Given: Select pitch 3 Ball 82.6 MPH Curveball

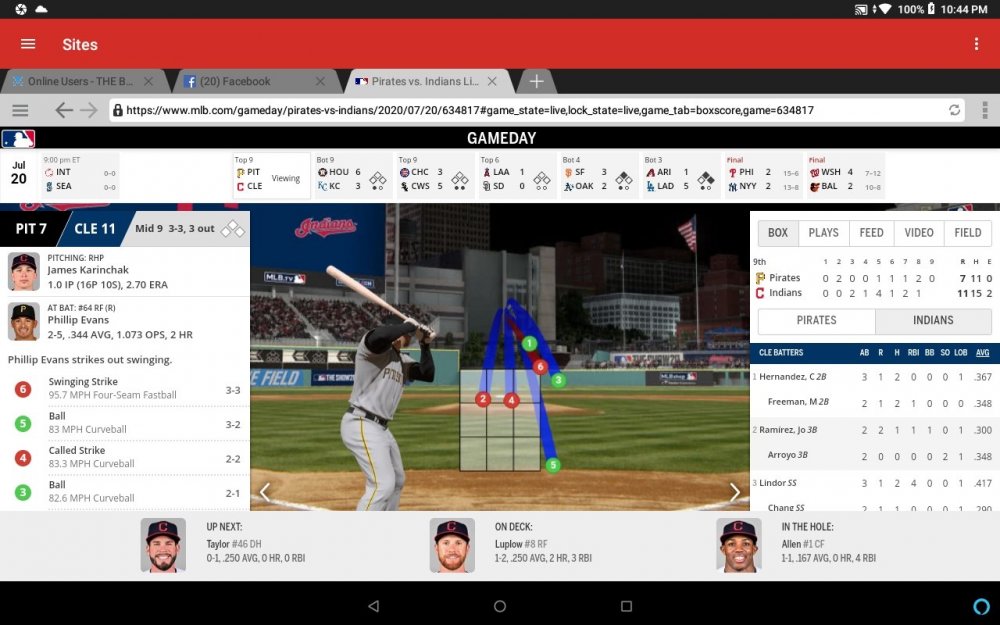Looking at the screenshot, I should coord(127,492).
